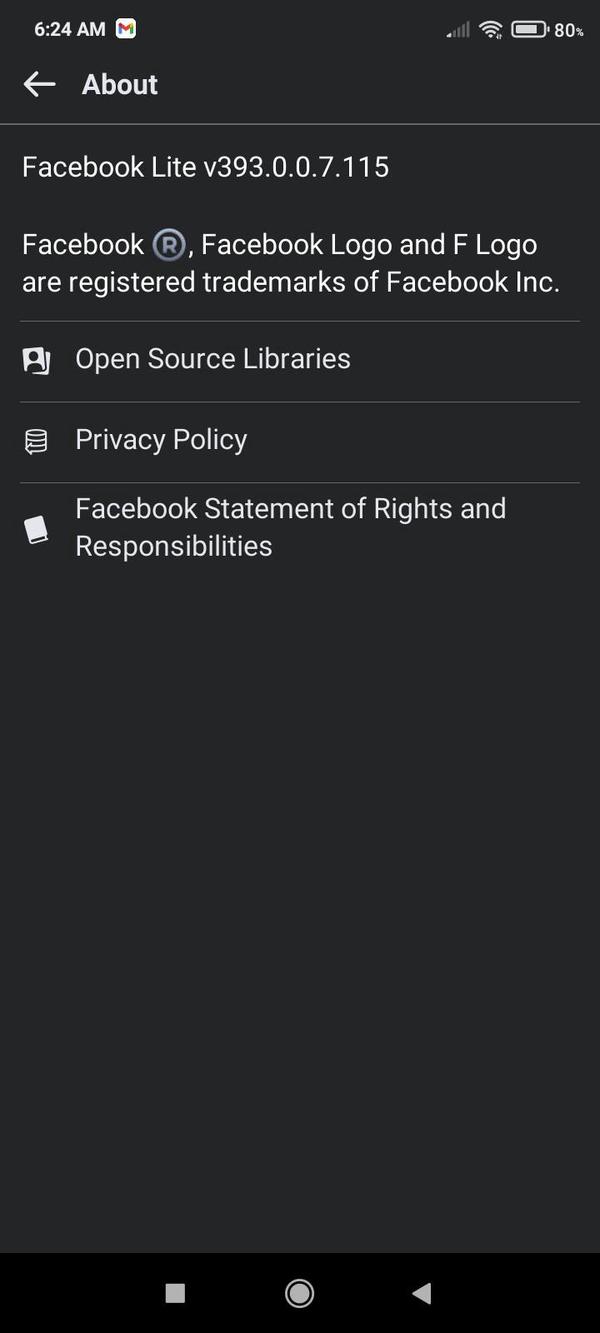Click the Privacy Policy database icon

(36, 440)
